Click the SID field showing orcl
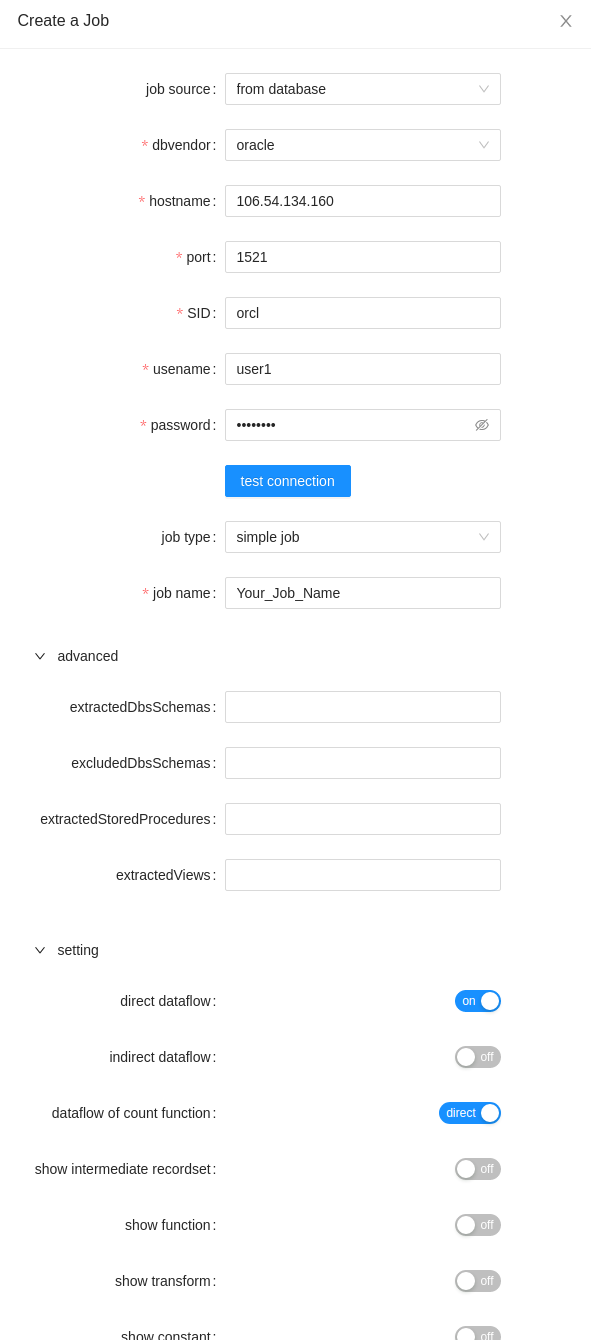The height and width of the screenshot is (1340, 591). 363,313
